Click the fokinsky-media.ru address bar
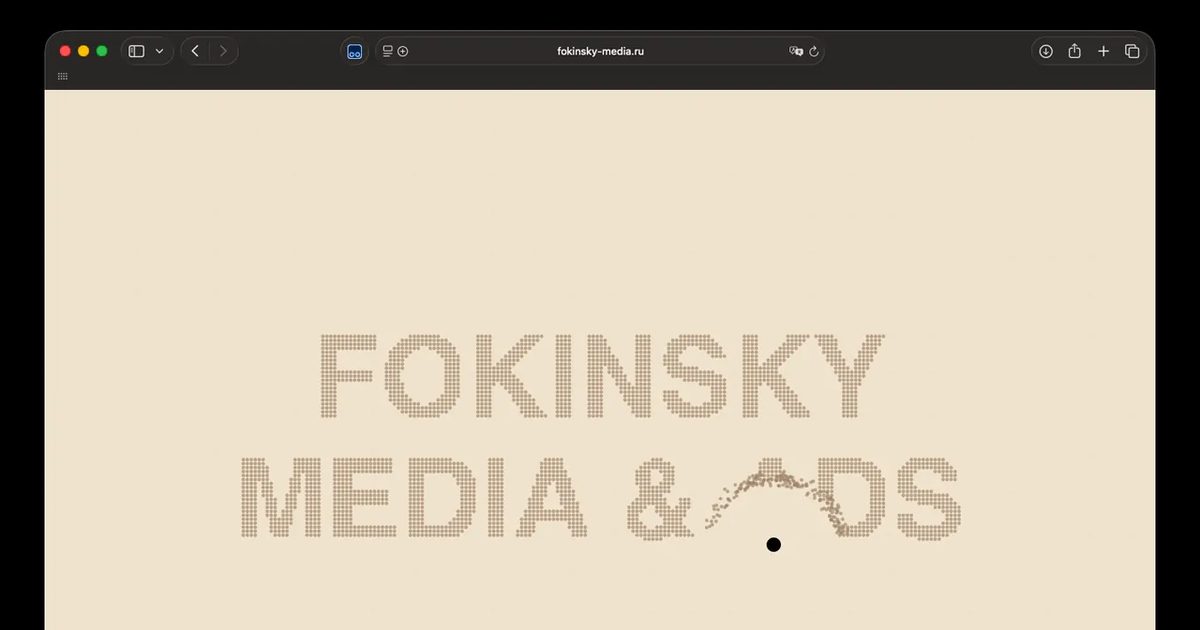This screenshot has width=1200, height=630. point(600,51)
